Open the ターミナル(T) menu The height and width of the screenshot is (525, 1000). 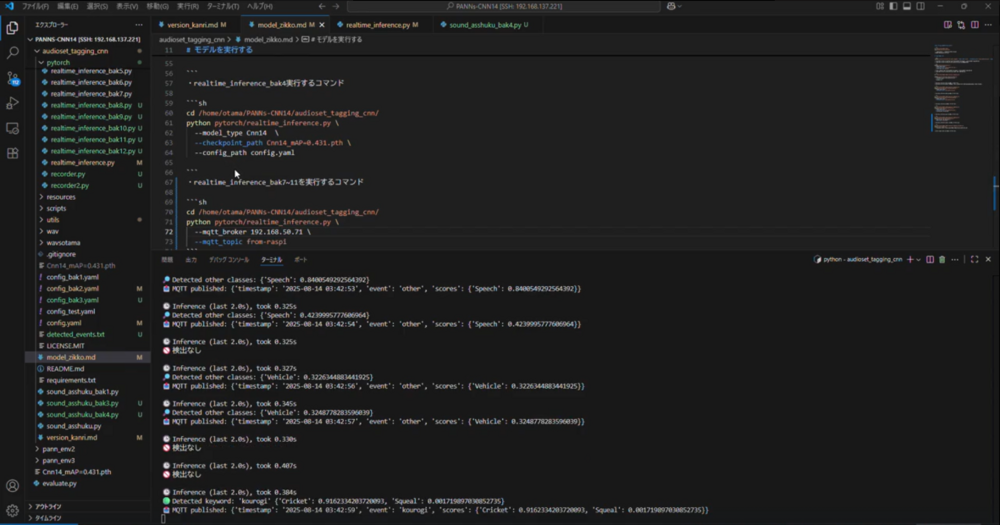click(223, 6)
